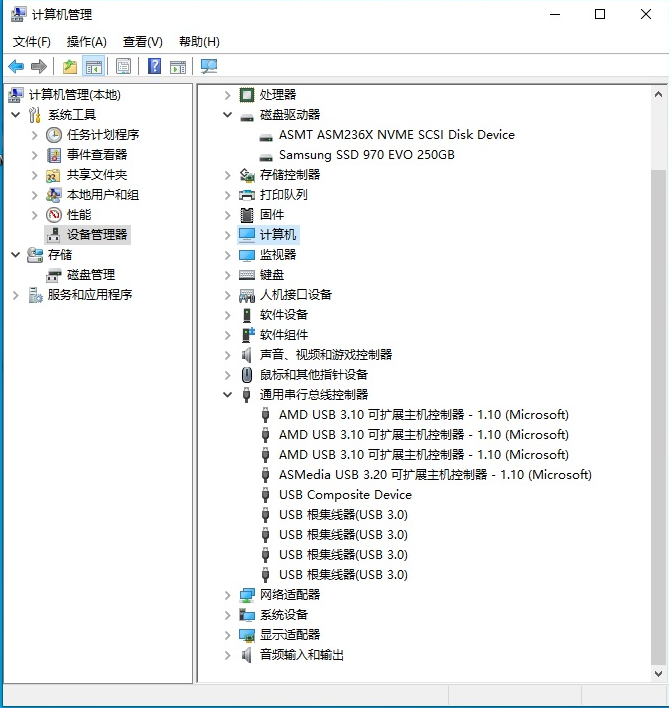The height and width of the screenshot is (708, 669).
Task: Open the 帮助(H) menu
Action: pyautogui.click(x=199, y=42)
